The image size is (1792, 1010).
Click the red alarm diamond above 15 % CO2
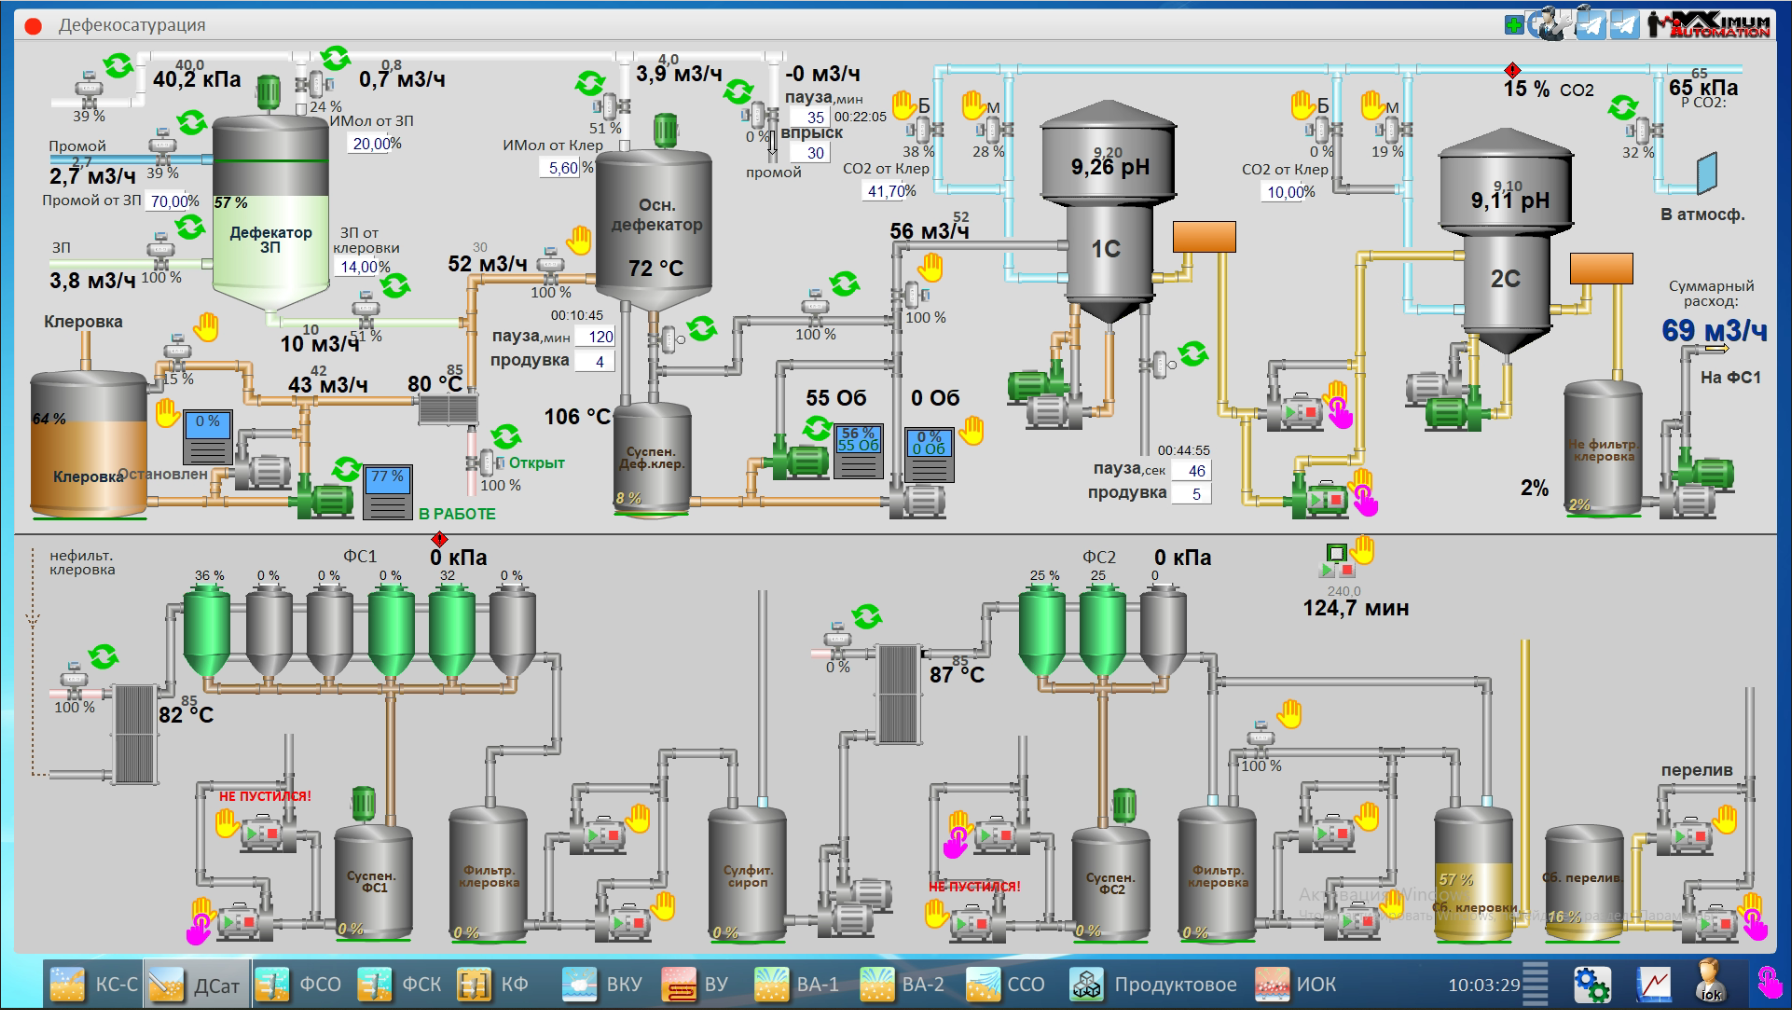[1513, 69]
